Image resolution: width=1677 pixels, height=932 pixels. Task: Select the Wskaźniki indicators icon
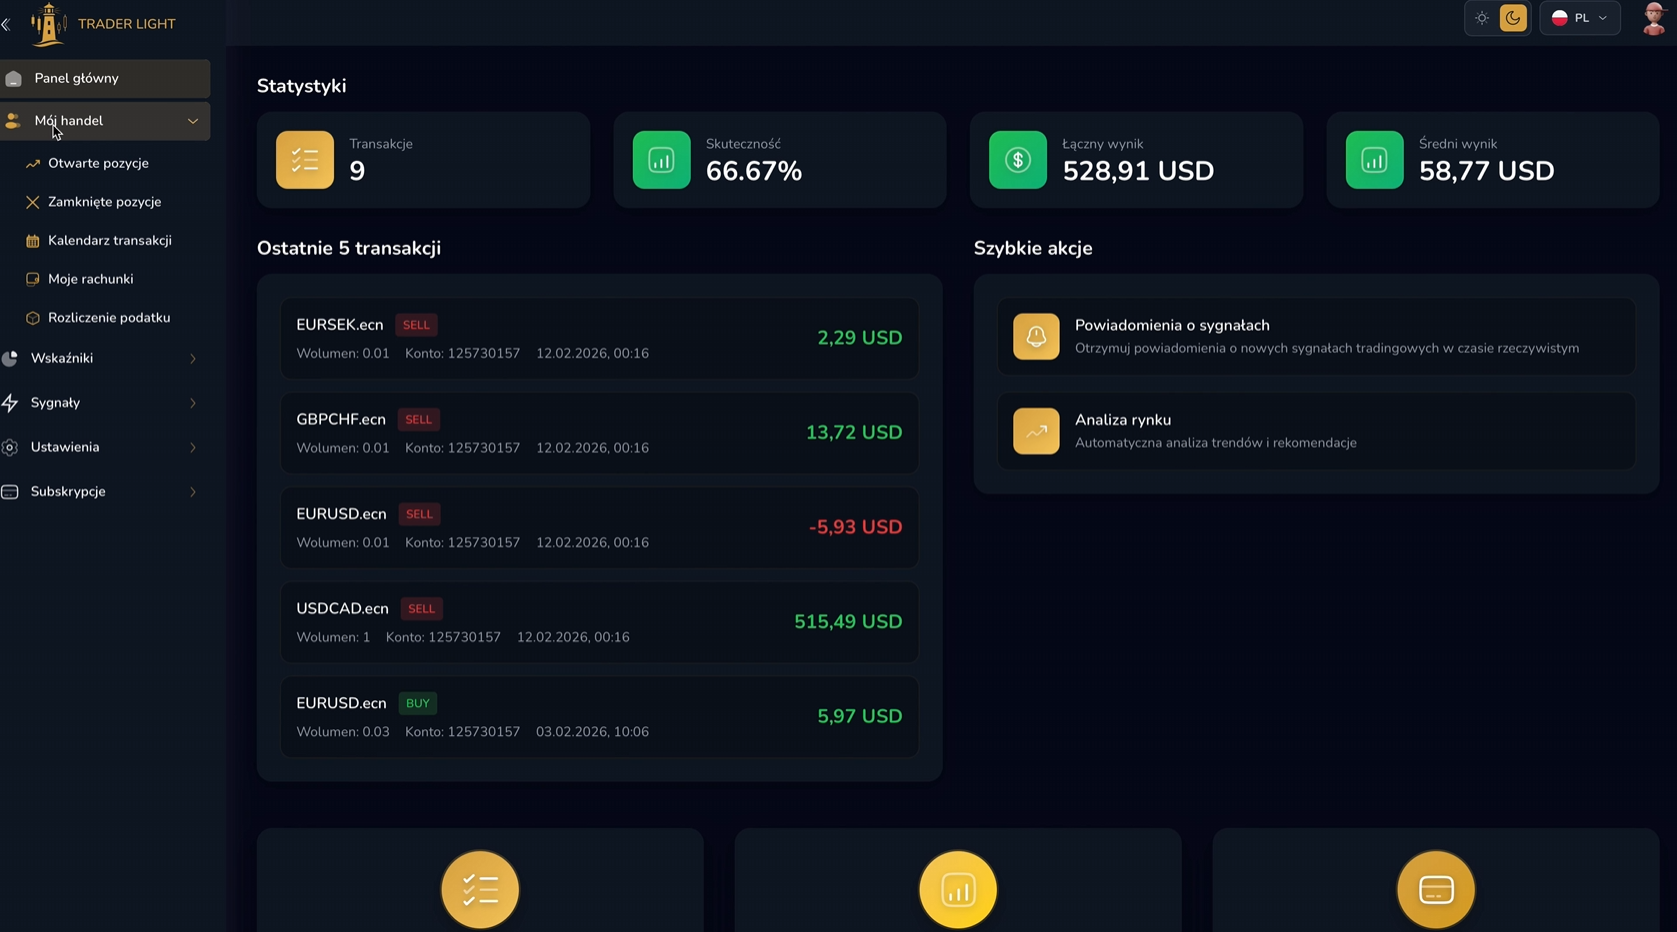tap(11, 358)
